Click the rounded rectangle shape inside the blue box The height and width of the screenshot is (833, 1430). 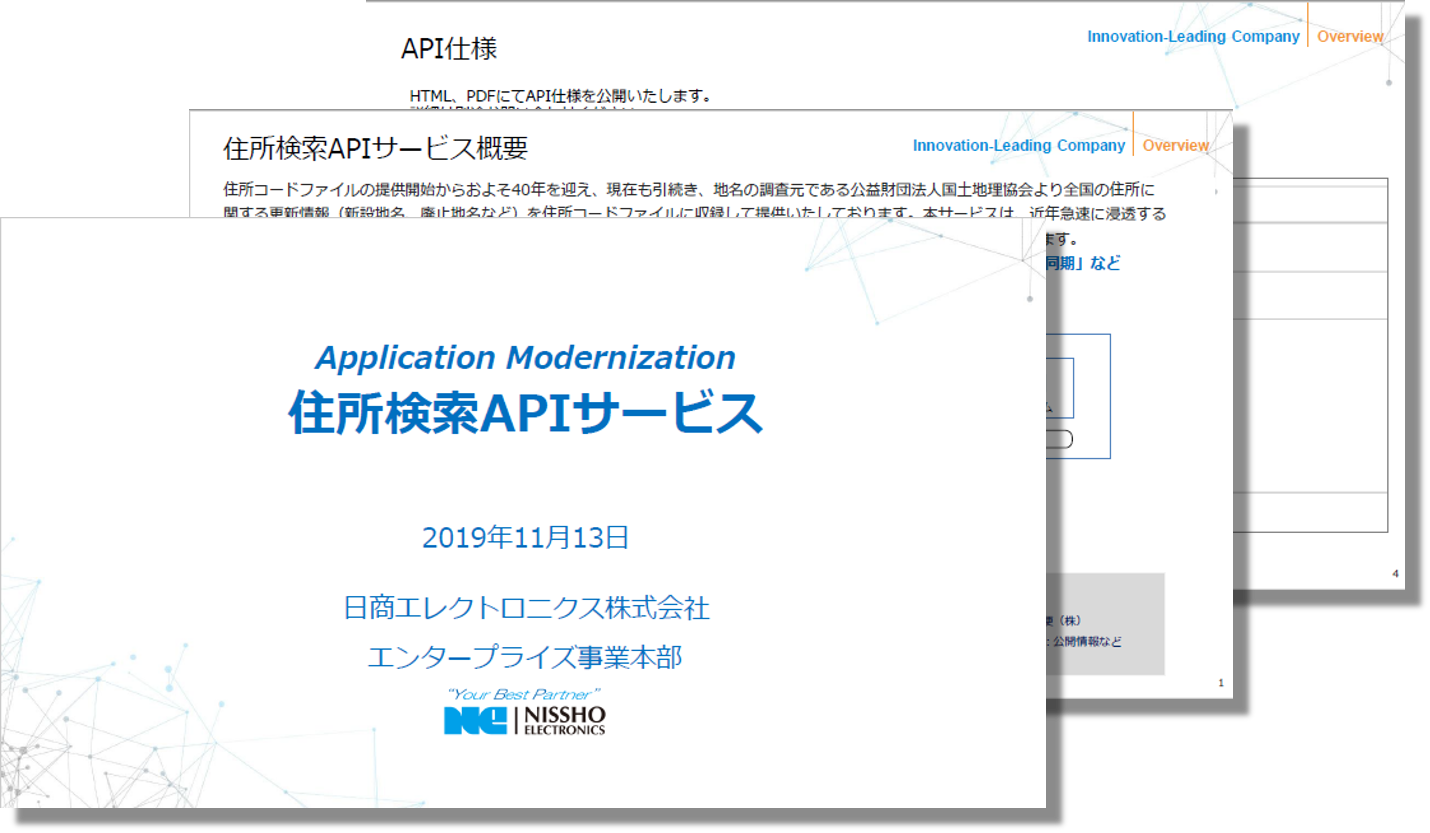[x=1058, y=438]
